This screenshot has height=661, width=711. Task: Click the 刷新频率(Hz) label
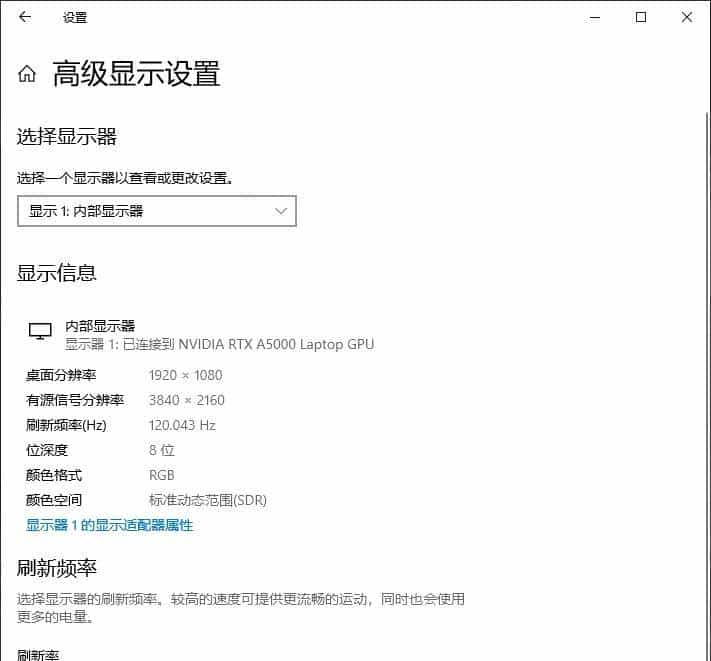pos(66,425)
